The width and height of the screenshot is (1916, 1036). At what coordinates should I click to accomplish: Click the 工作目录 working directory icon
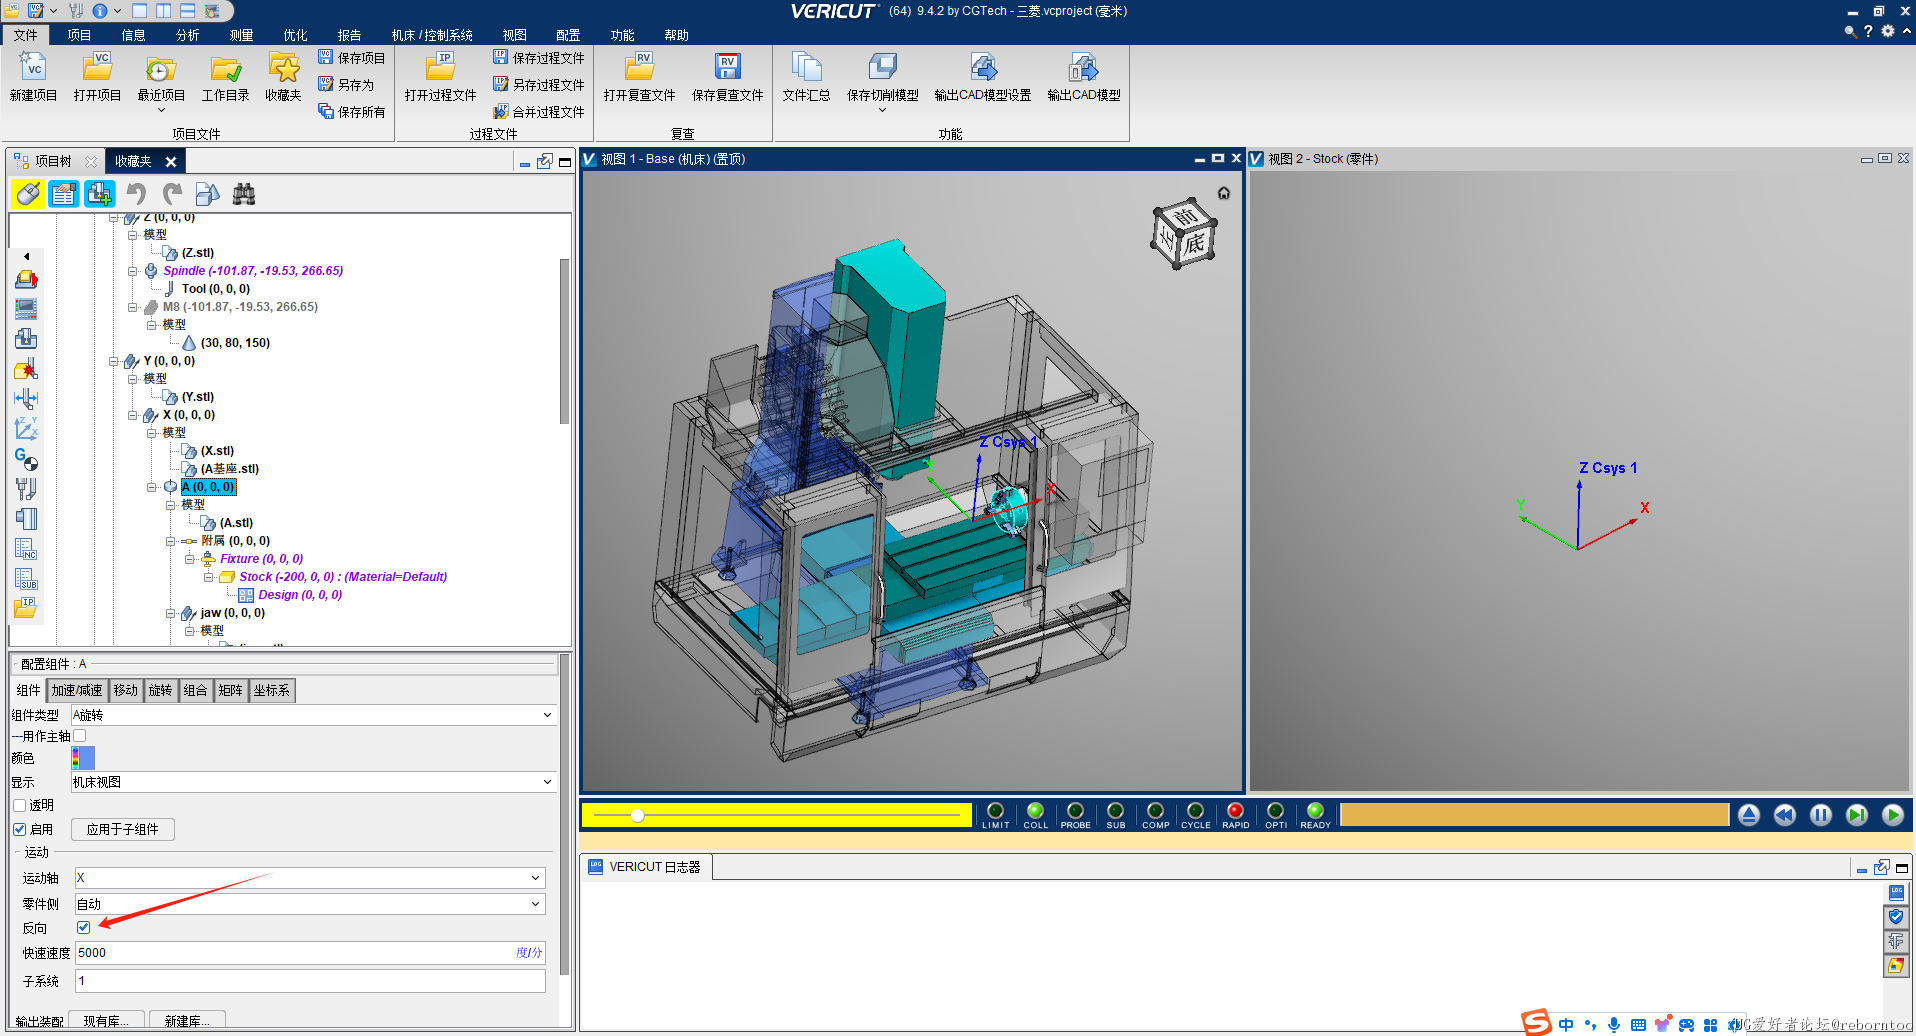click(226, 69)
